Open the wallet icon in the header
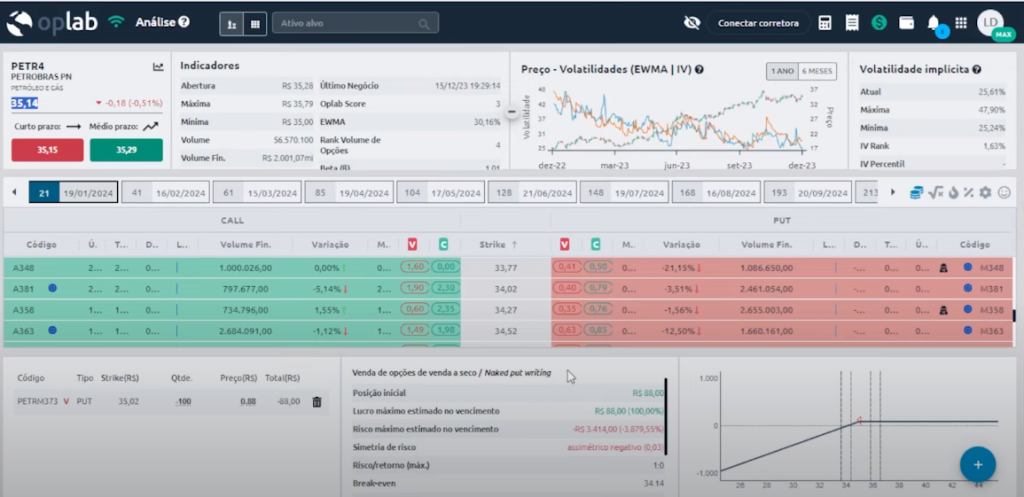Viewport: 1024px width, 497px height. pyautogui.click(x=906, y=23)
